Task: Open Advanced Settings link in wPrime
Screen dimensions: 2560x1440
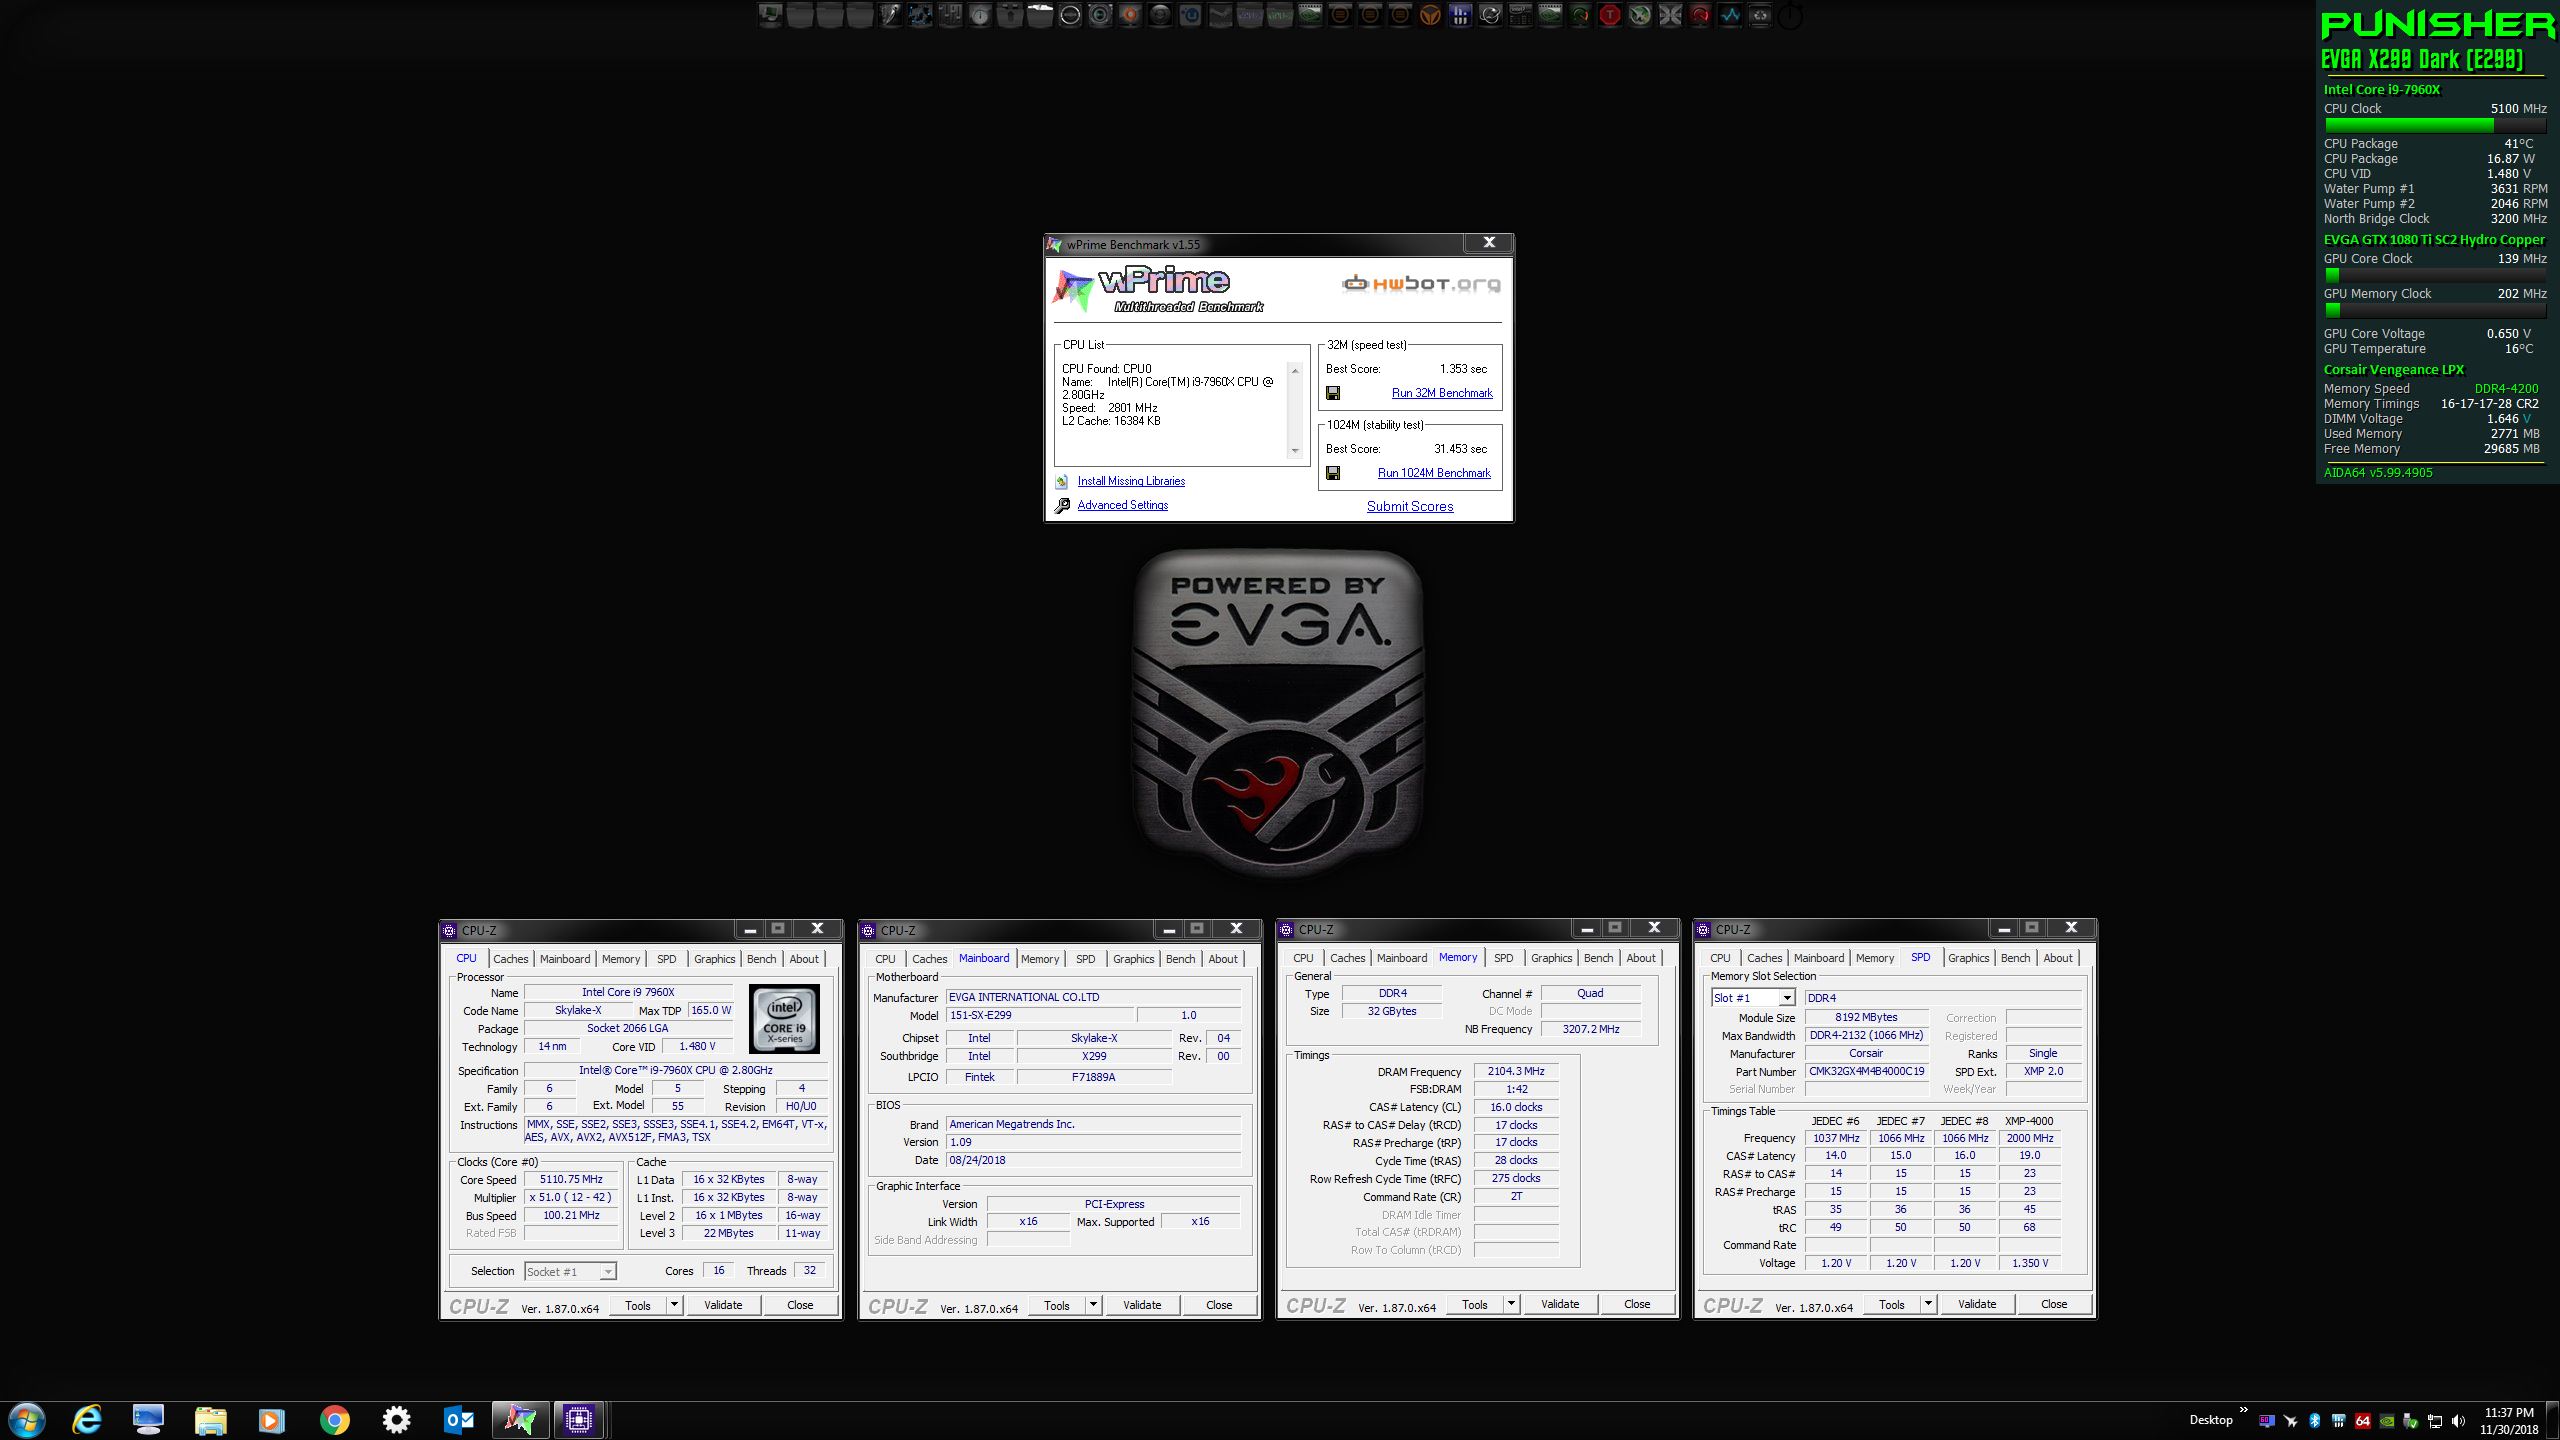Action: pyautogui.click(x=1122, y=505)
